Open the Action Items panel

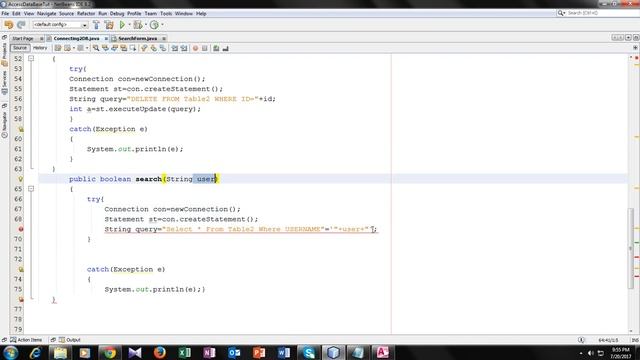(26, 340)
